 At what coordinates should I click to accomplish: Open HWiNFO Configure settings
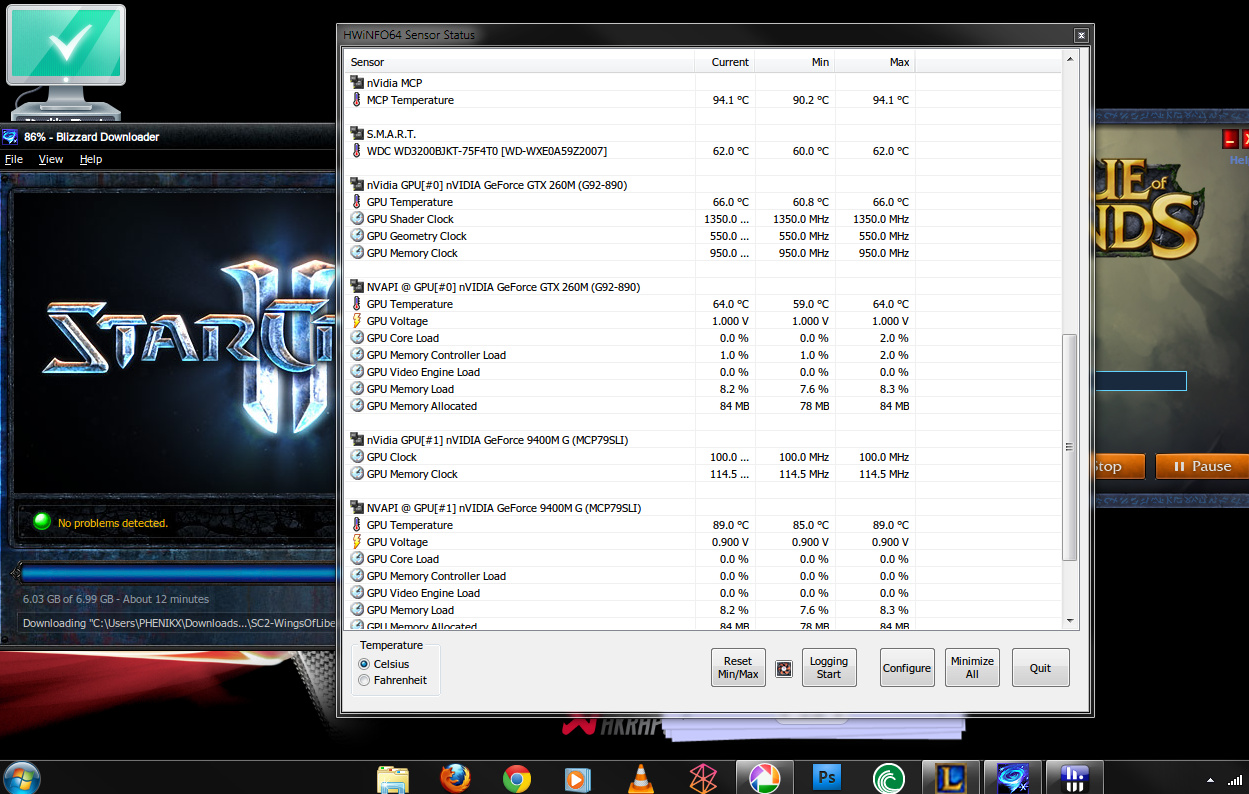coord(907,668)
